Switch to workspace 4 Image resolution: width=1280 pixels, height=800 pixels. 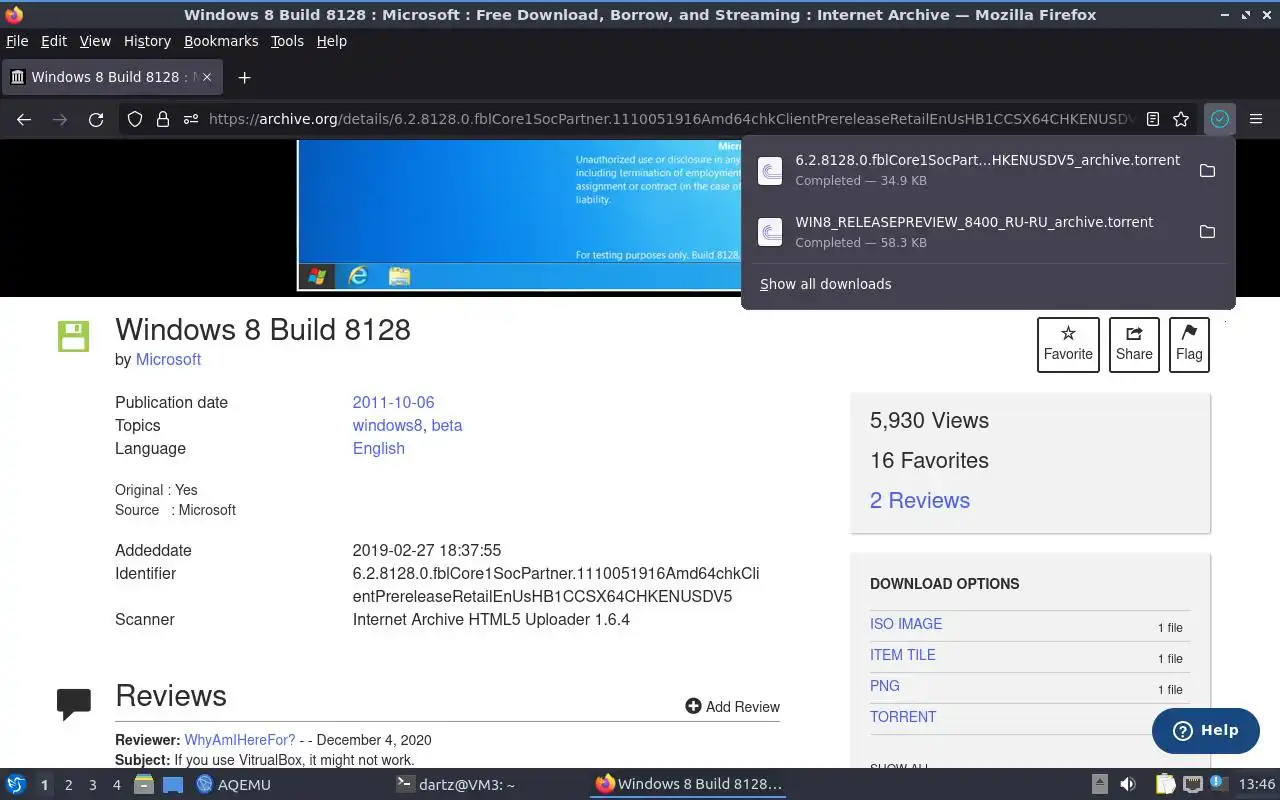[x=116, y=785]
